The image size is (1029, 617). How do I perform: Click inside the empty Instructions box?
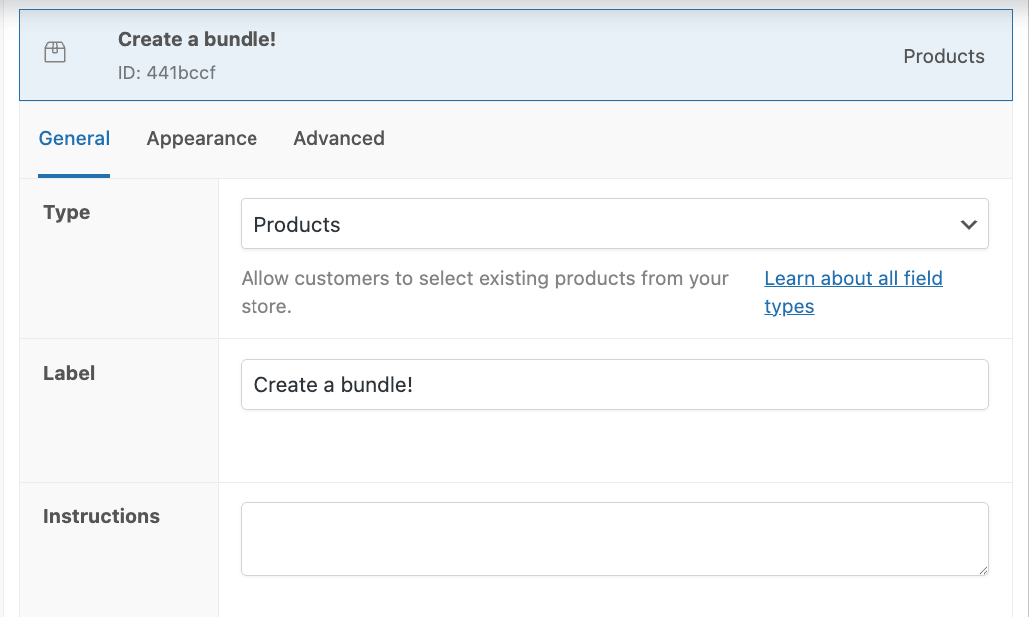point(614,538)
